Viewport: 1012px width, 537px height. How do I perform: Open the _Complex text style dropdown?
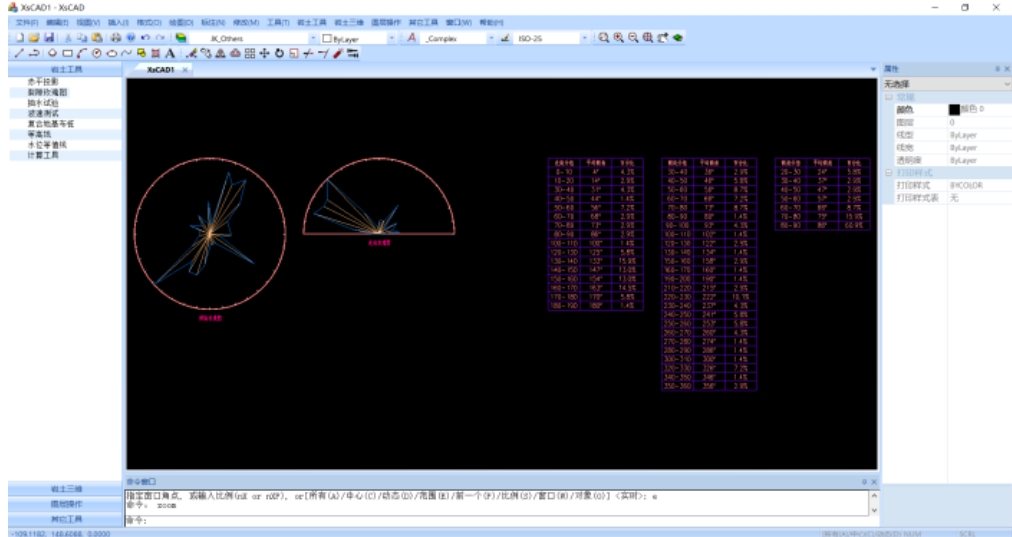point(491,39)
